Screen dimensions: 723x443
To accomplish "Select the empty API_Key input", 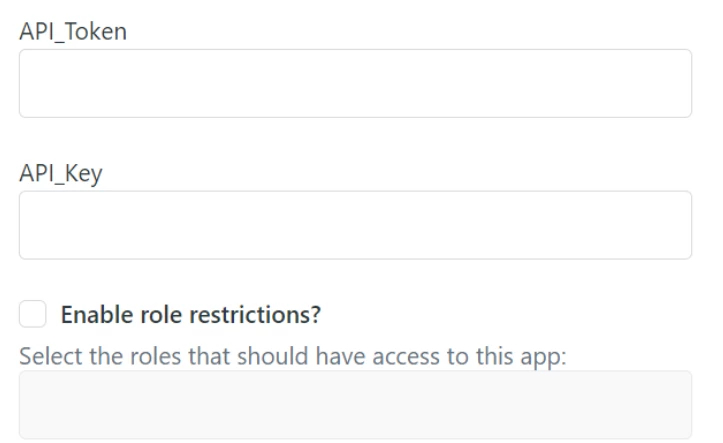I will 355,225.
